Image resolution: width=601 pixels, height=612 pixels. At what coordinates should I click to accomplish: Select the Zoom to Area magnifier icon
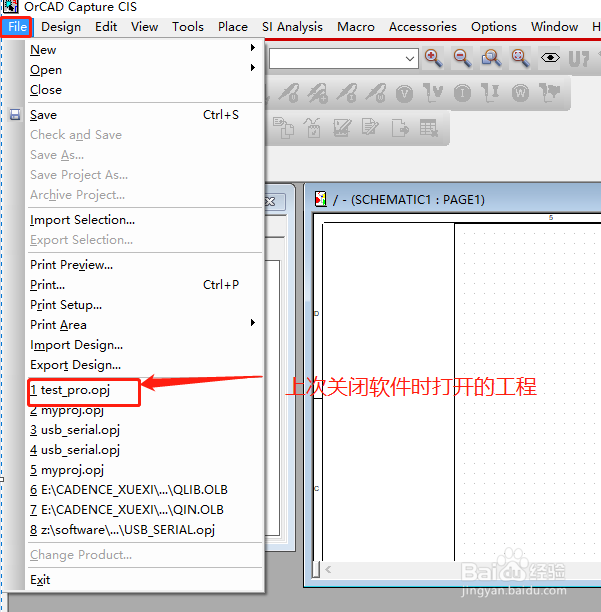coord(491,59)
